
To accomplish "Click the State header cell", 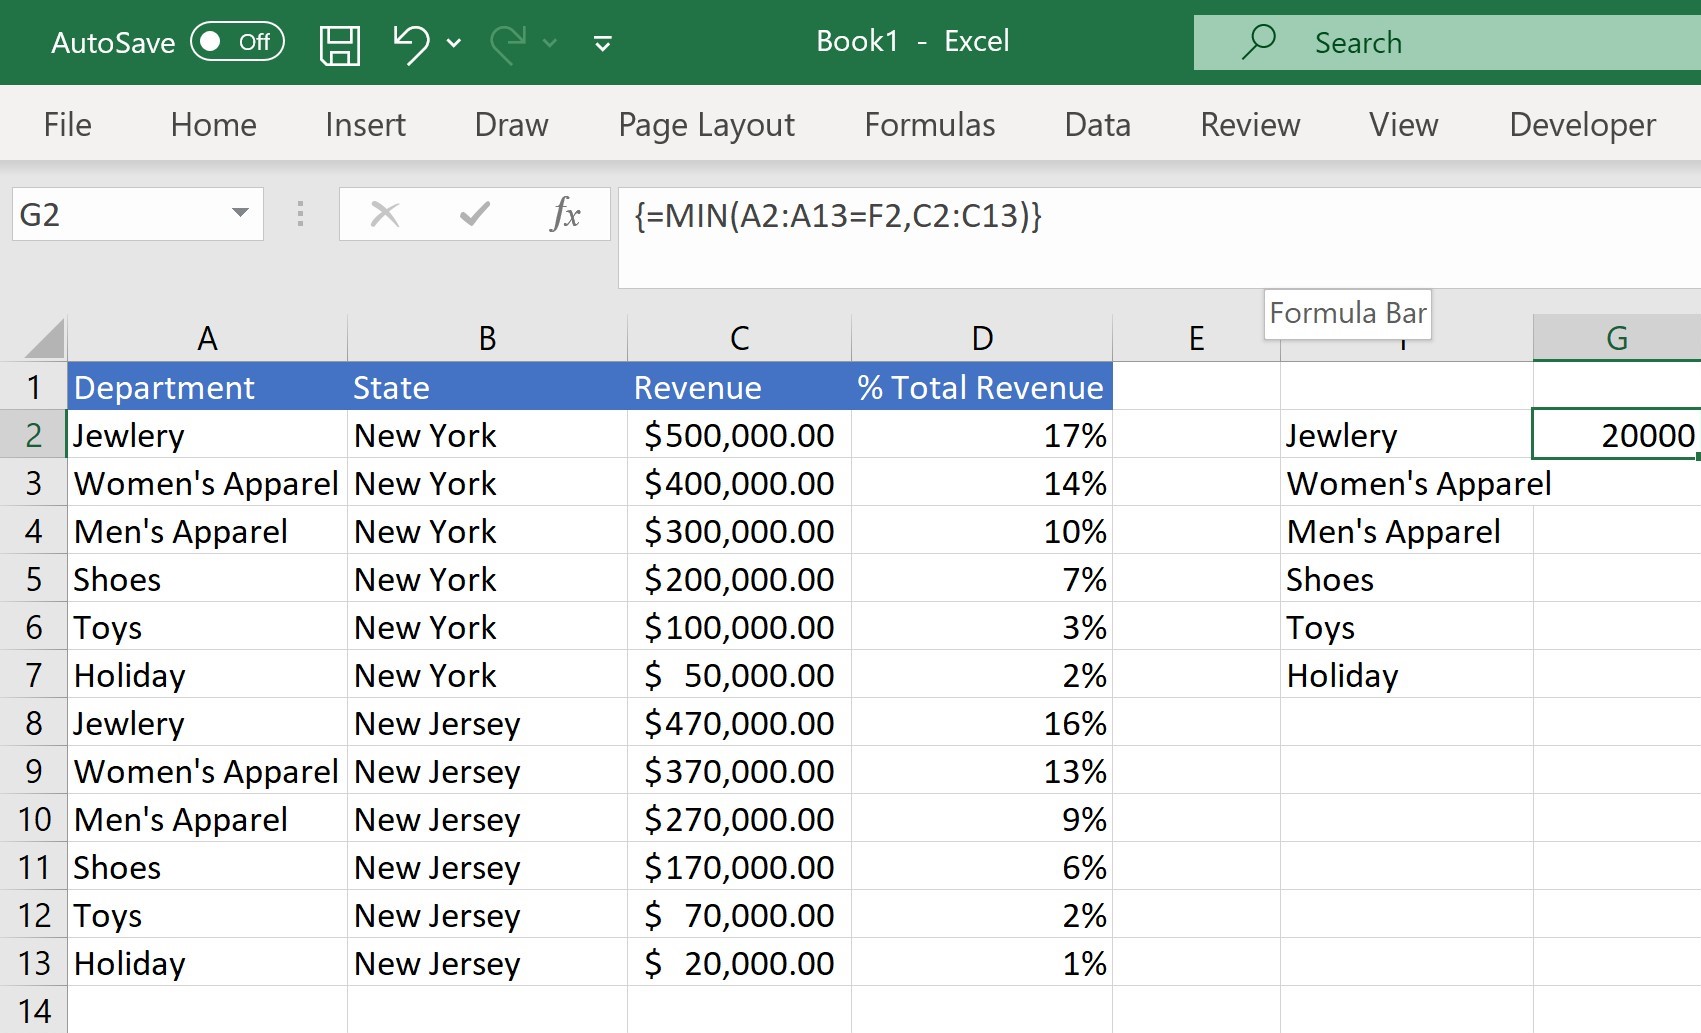I will 487,387.
